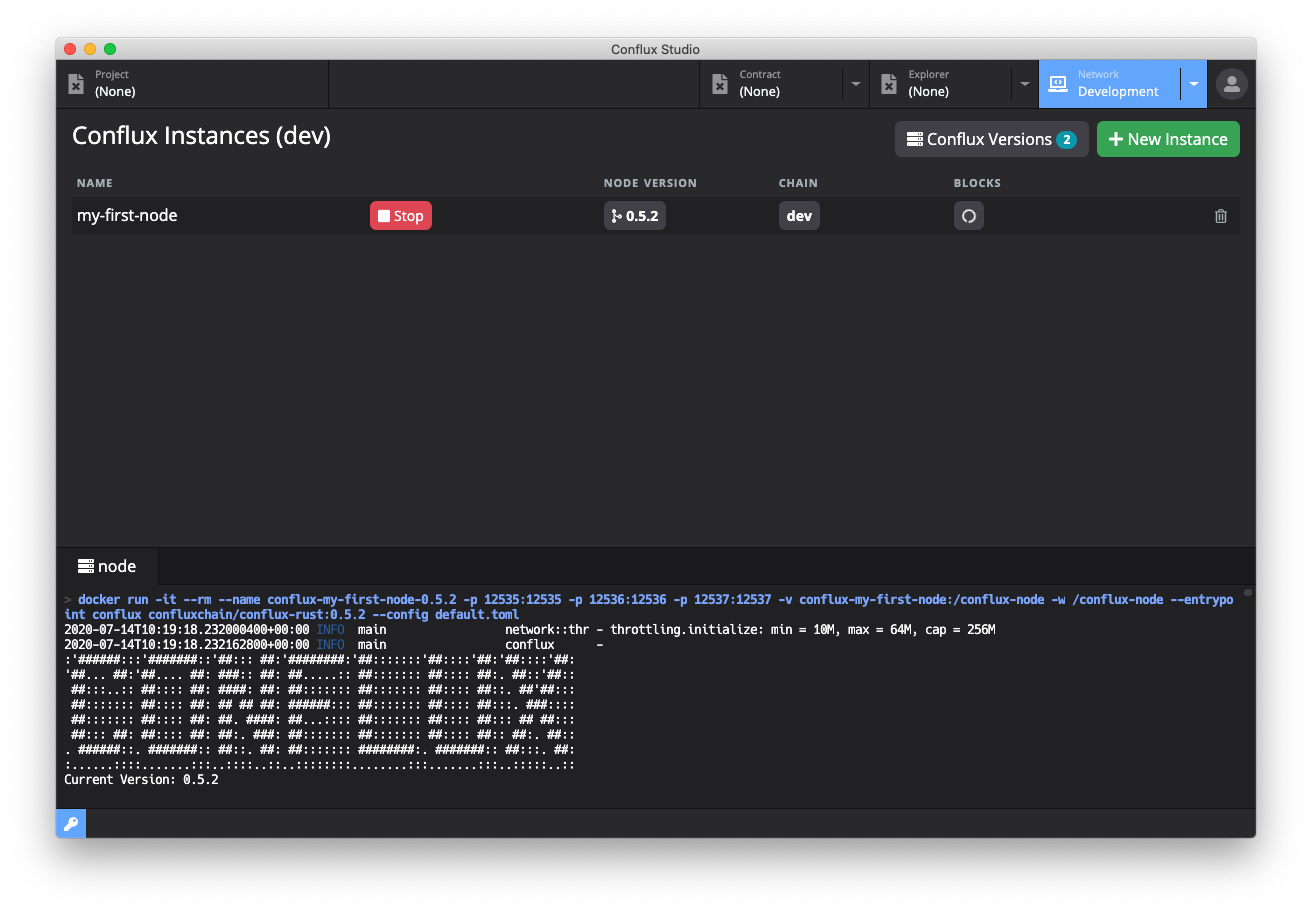This screenshot has height=912, width=1312.
Task: Click the NODE VERSION column header
Action: [x=650, y=183]
